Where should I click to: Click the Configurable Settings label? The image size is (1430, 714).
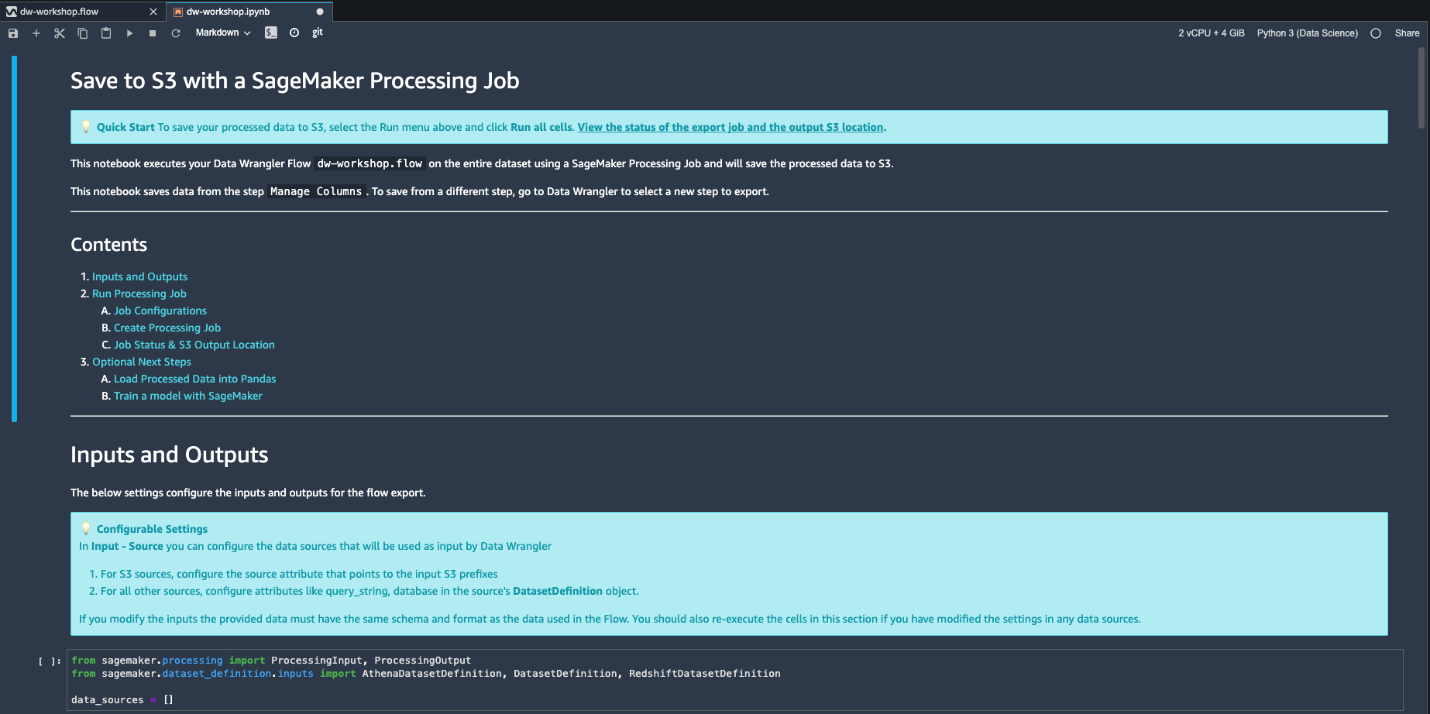(x=152, y=529)
